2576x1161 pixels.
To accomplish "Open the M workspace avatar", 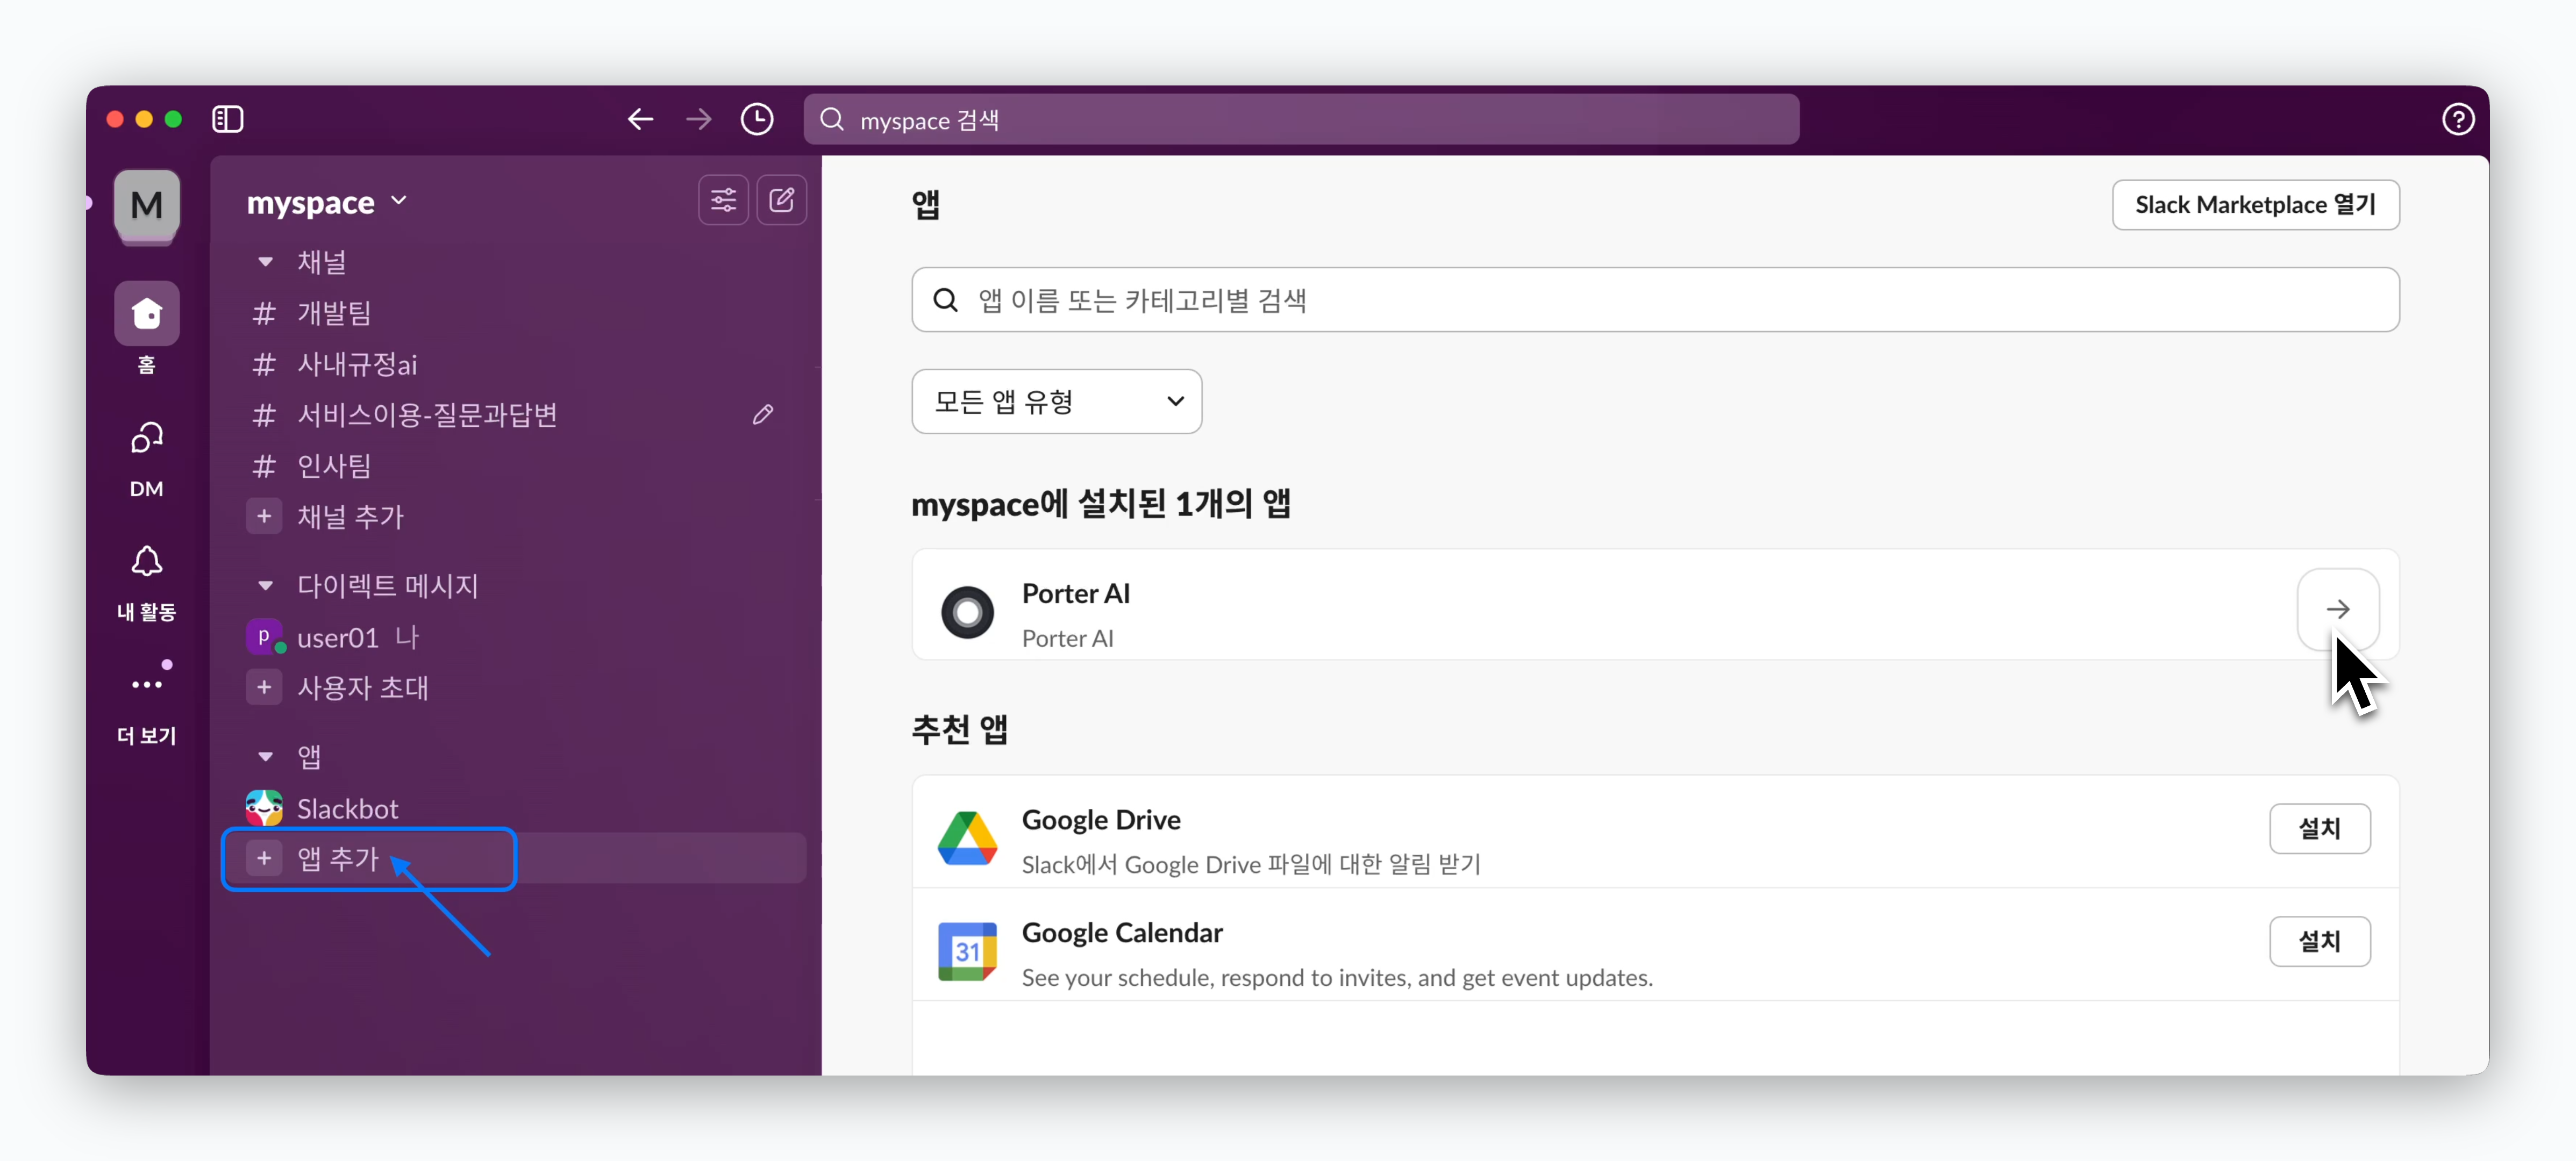I will 146,204.
